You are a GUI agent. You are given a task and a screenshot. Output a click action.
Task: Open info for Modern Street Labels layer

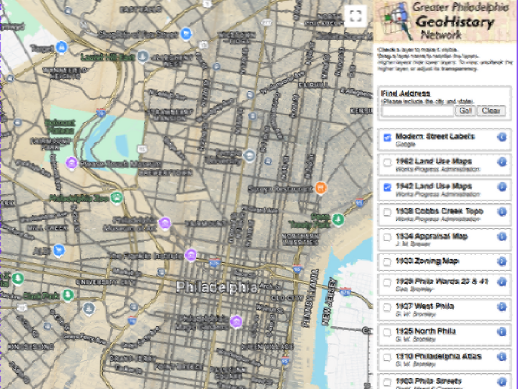pyautogui.click(x=502, y=137)
